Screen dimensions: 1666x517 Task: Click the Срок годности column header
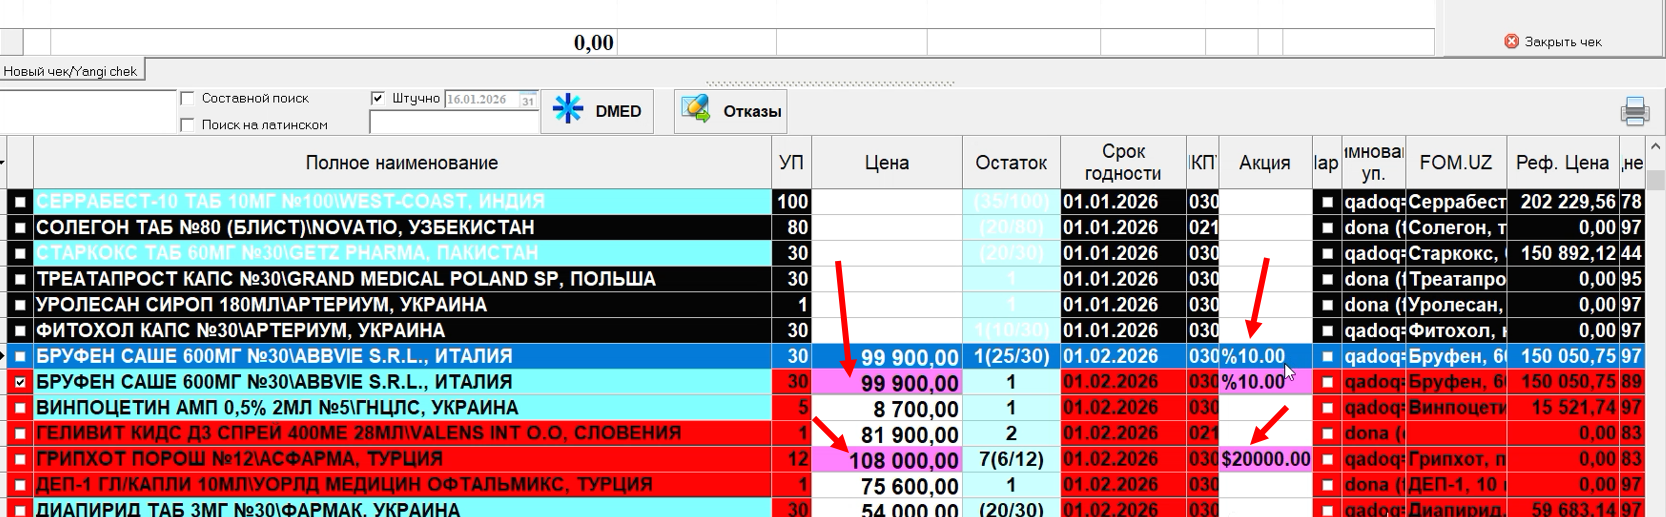click(x=1123, y=162)
